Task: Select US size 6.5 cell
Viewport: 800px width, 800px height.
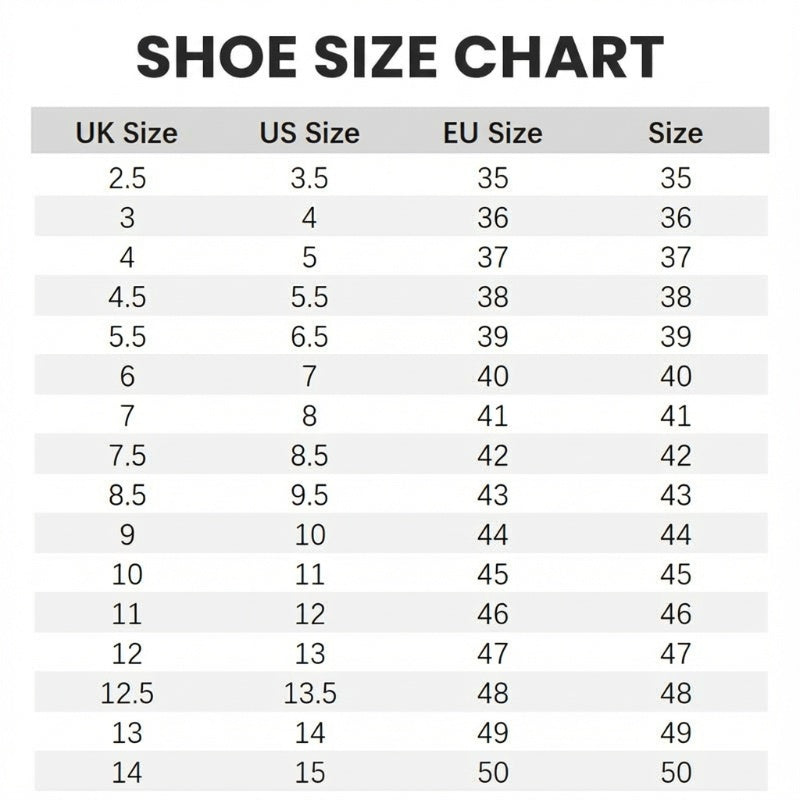Action: pyautogui.click(x=309, y=337)
